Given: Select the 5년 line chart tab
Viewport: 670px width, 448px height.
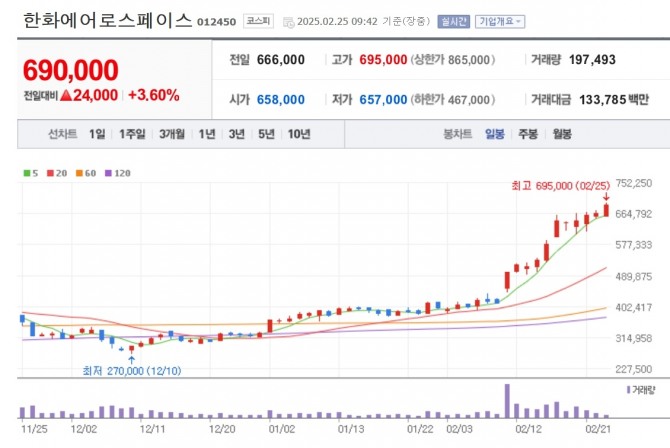Looking at the screenshot, I should tap(266, 134).
